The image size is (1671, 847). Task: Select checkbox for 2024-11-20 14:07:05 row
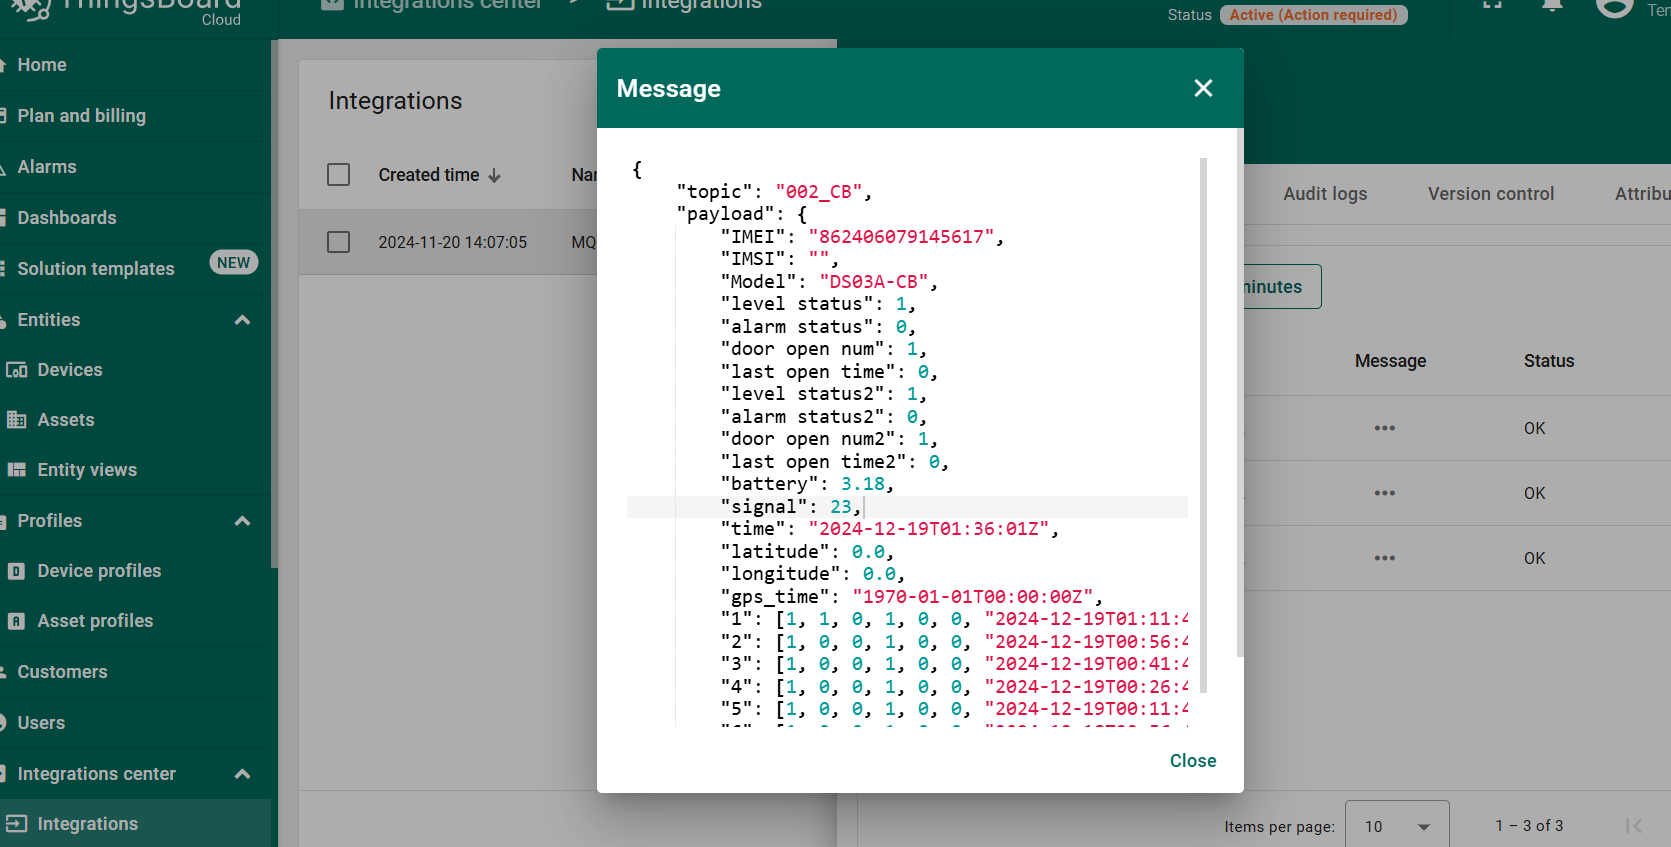click(x=339, y=242)
